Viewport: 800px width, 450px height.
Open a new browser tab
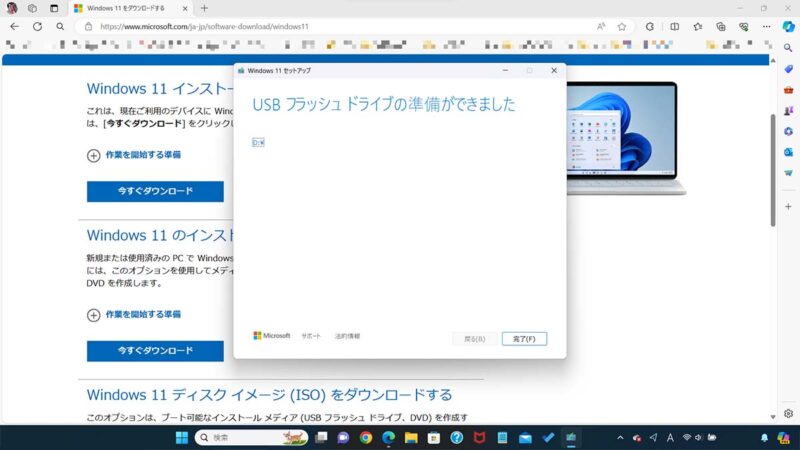204,8
